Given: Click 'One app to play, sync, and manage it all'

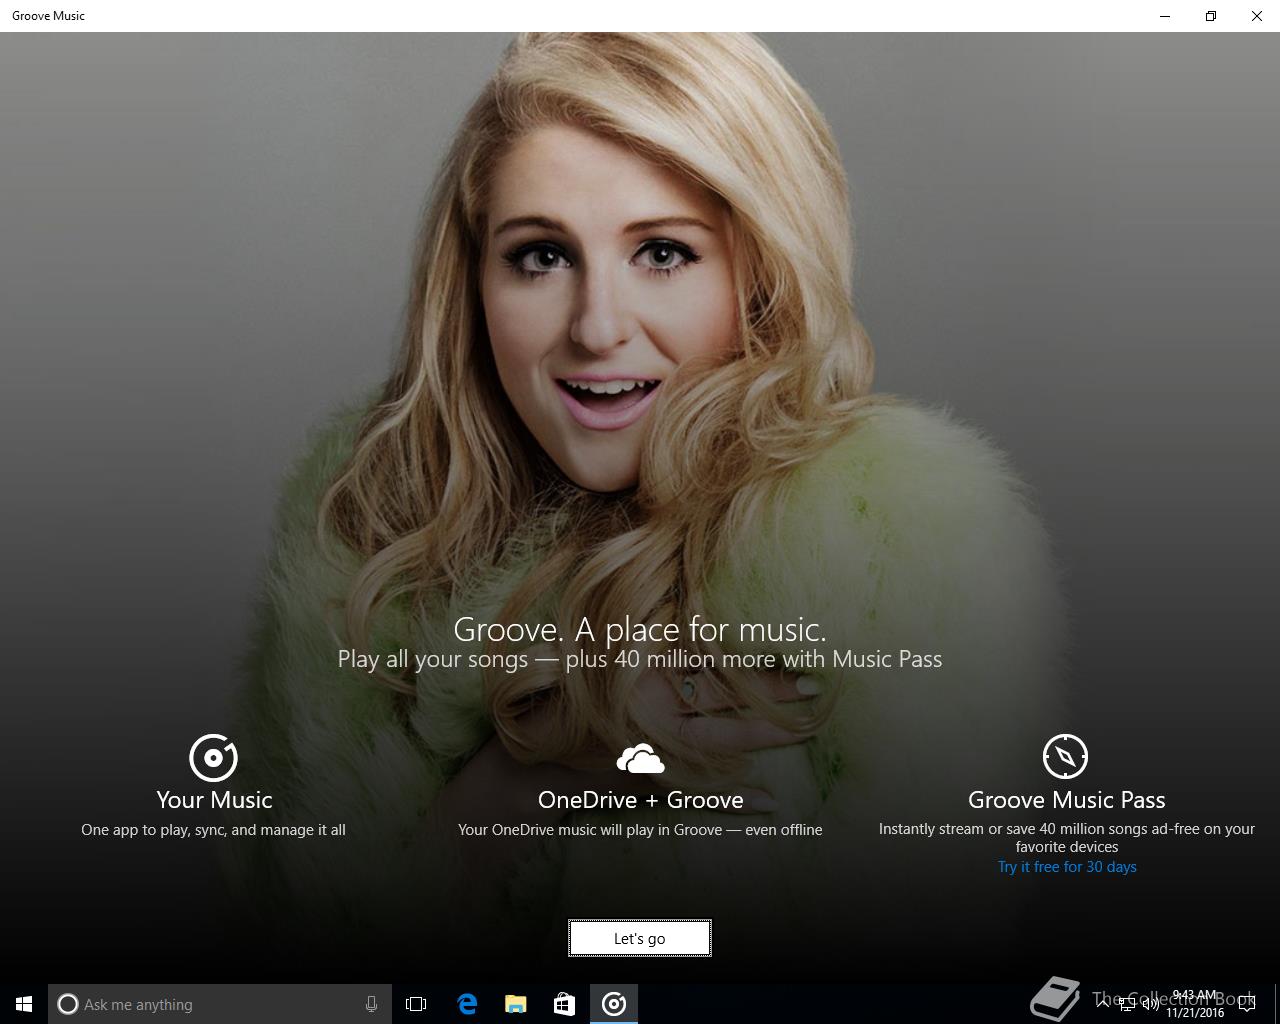Looking at the screenshot, I should coord(213,830).
